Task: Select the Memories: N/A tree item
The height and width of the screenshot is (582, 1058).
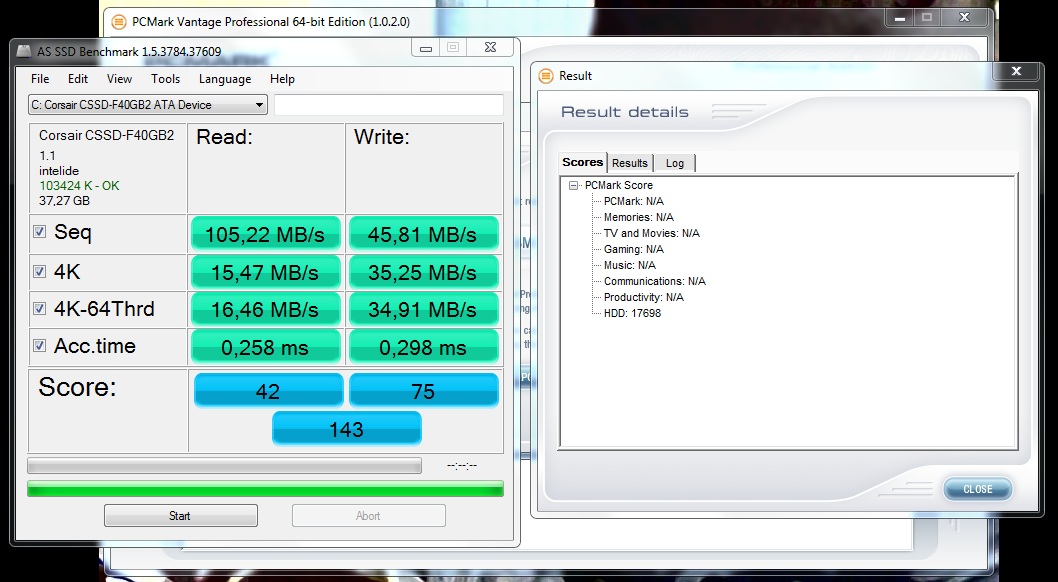Action: [638, 217]
